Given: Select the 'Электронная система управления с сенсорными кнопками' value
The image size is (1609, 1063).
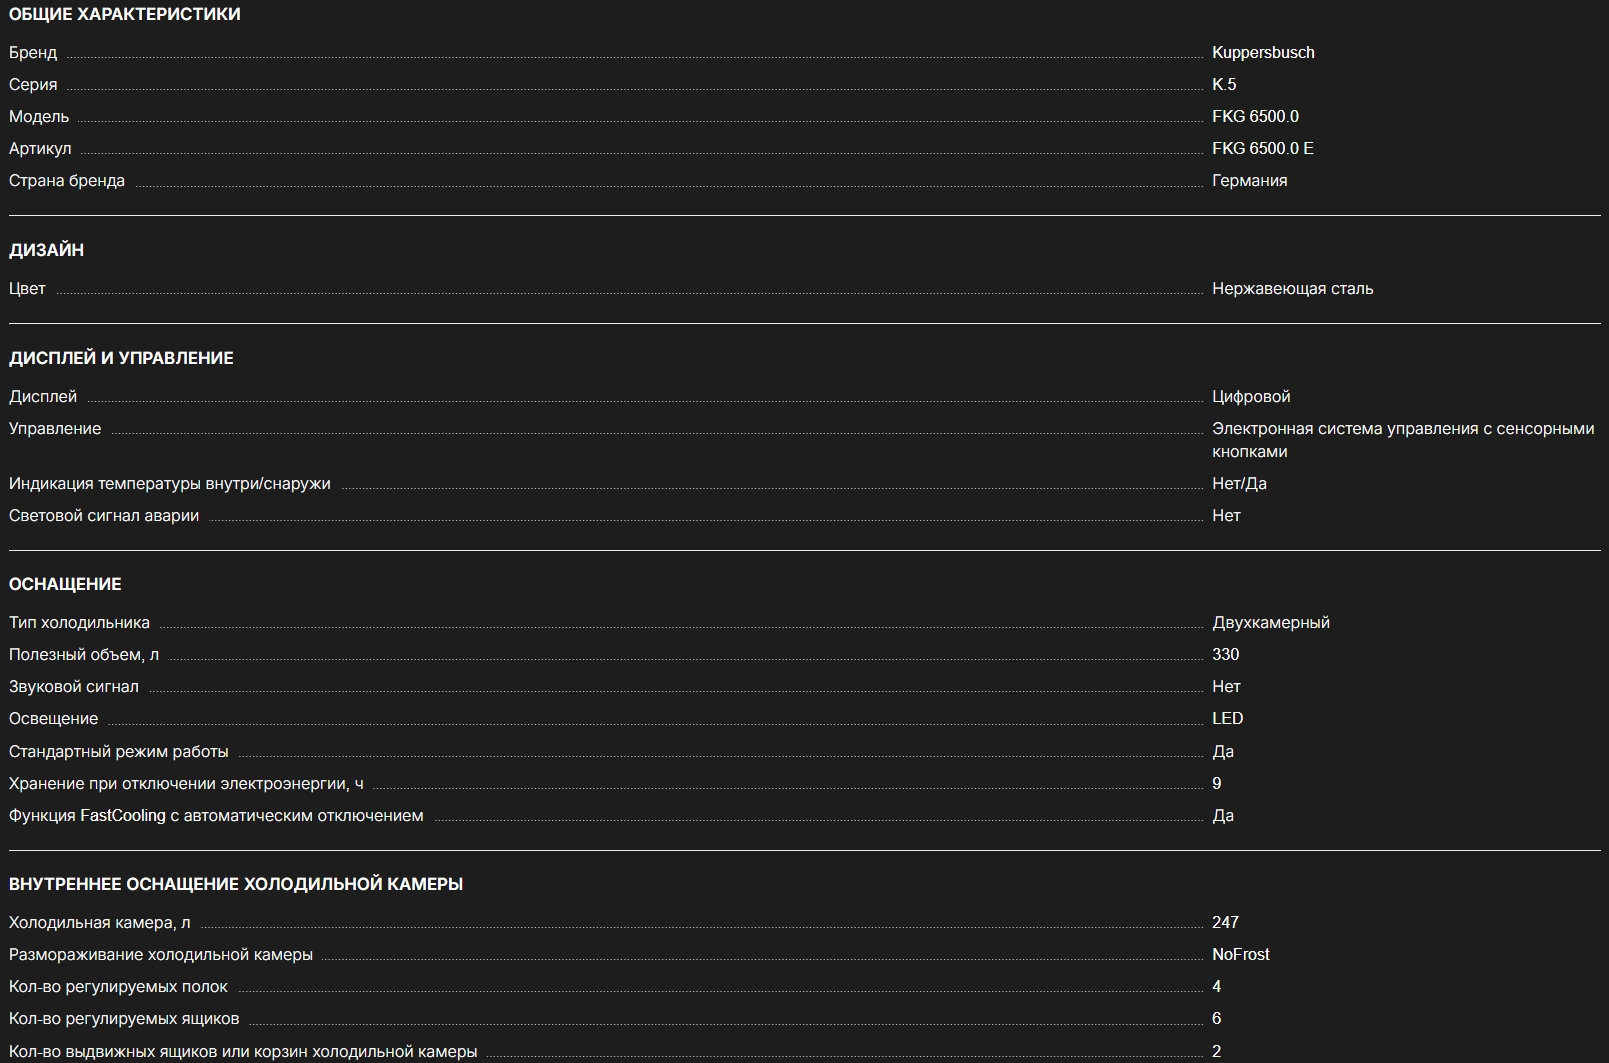Looking at the screenshot, I should pos(1403,440).
